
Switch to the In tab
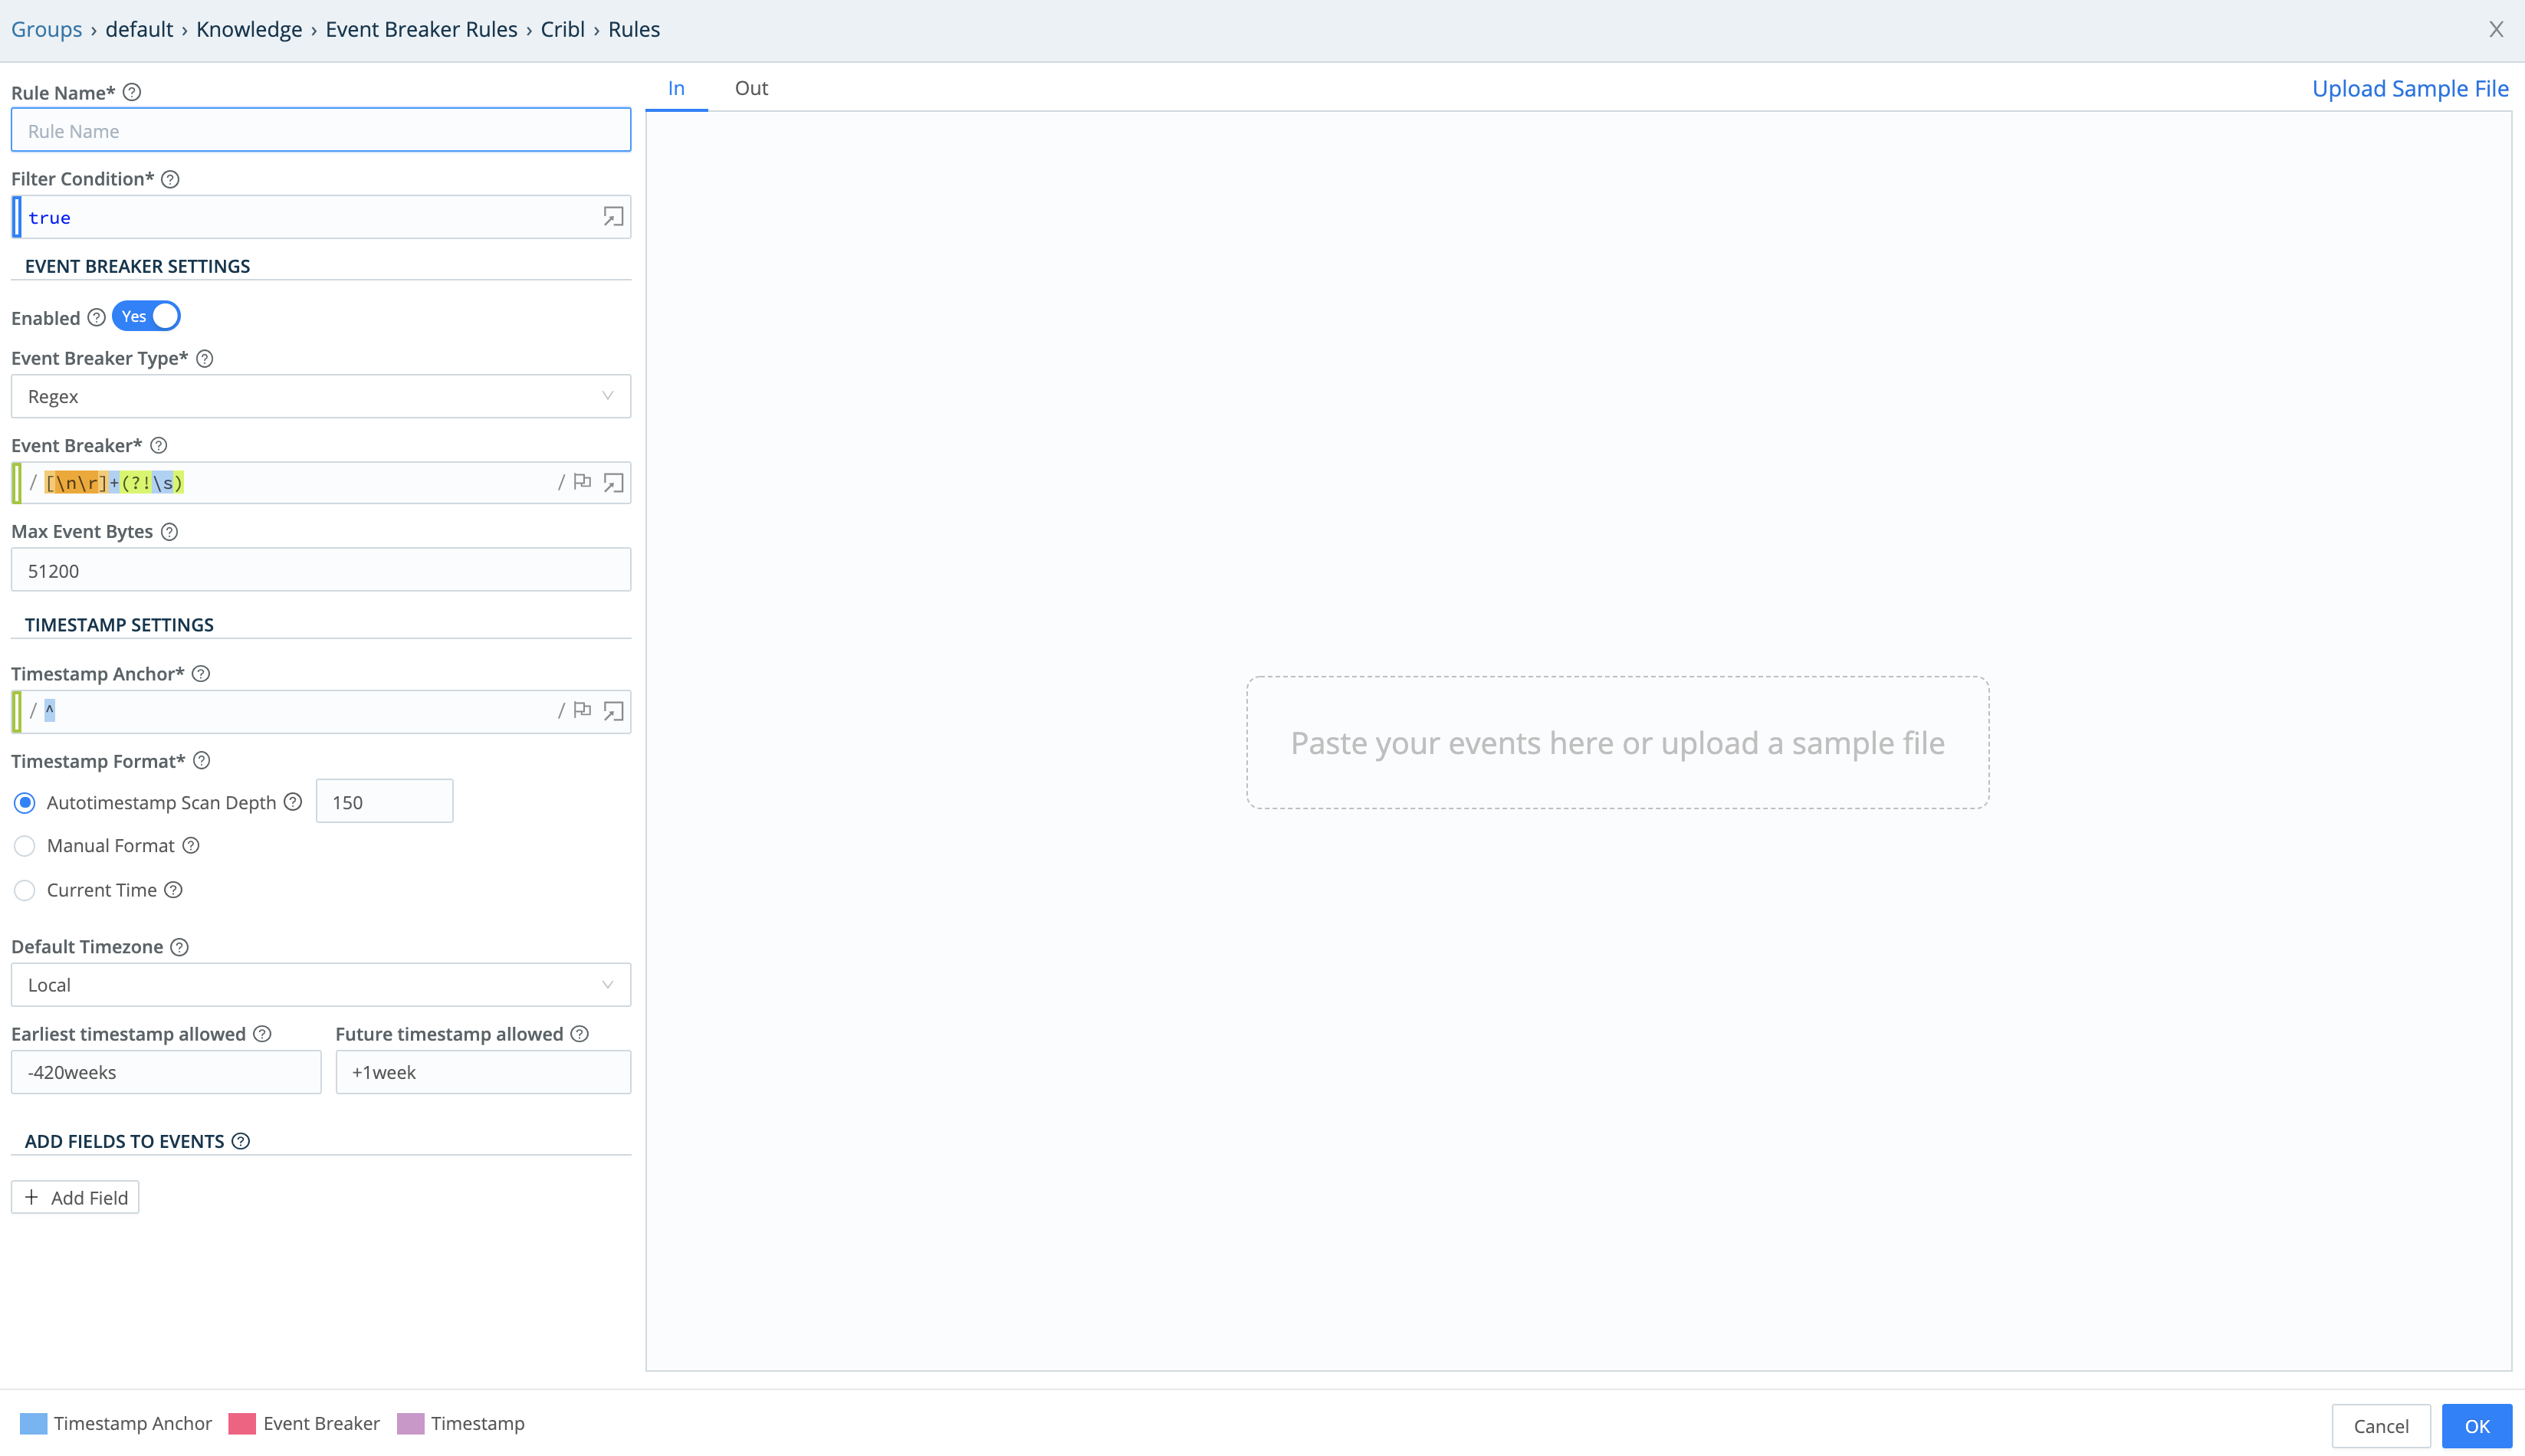[x=677, y=88]
